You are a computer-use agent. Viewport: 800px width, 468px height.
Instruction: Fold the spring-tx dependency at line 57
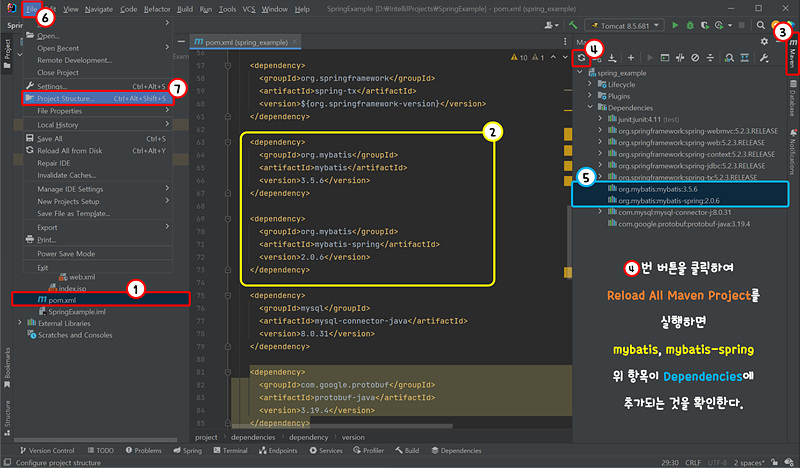(x=228, y=66)
